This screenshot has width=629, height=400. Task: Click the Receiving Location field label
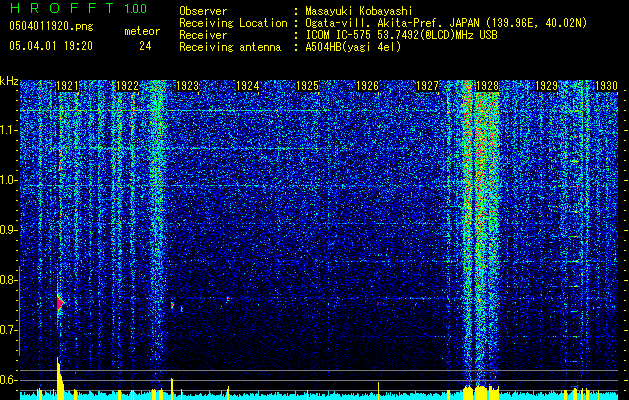coord(233,23)
